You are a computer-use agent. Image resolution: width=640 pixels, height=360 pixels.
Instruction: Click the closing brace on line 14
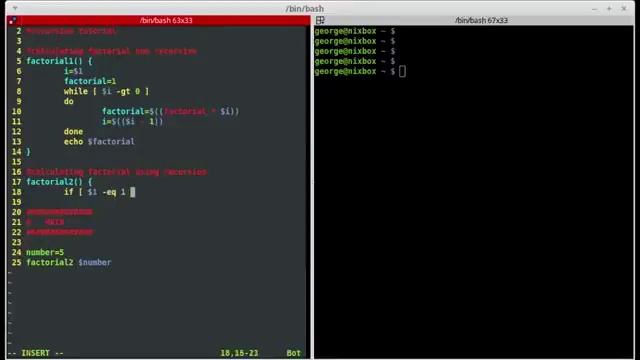point(28,152)
